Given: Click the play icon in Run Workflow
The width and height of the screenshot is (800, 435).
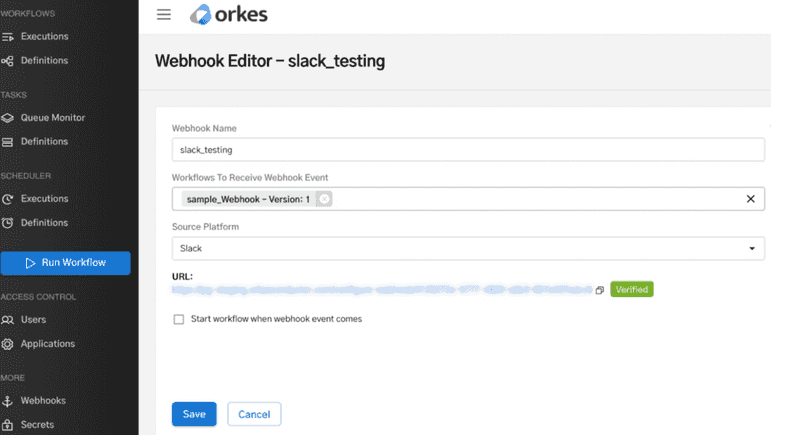Looking at the screenshot, I should coord(30,263).
